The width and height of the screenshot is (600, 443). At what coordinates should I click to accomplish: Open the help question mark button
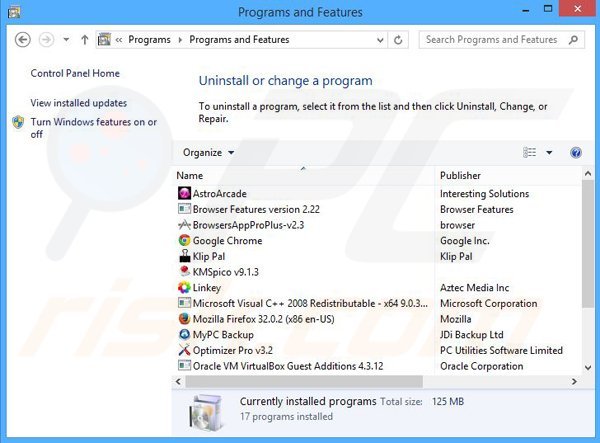click(x=576, y=153)
